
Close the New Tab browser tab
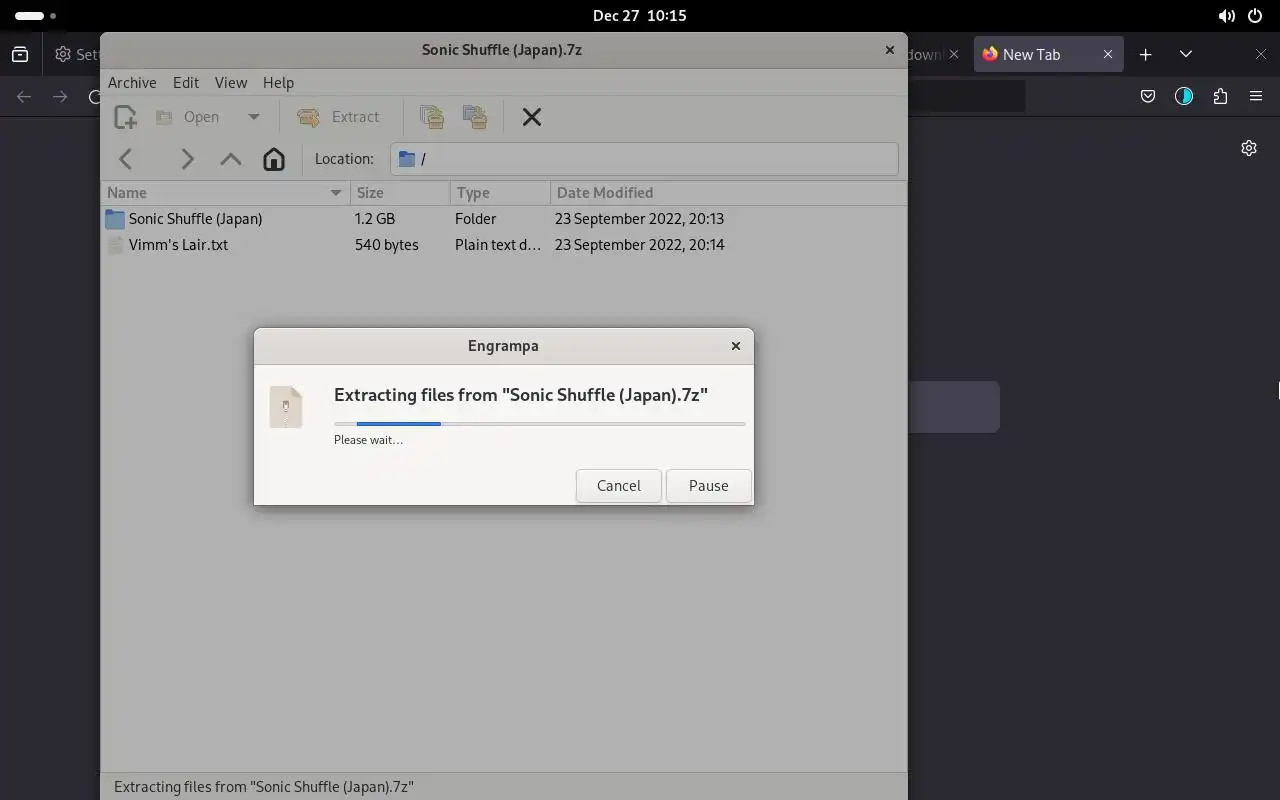coord(1107,54)
